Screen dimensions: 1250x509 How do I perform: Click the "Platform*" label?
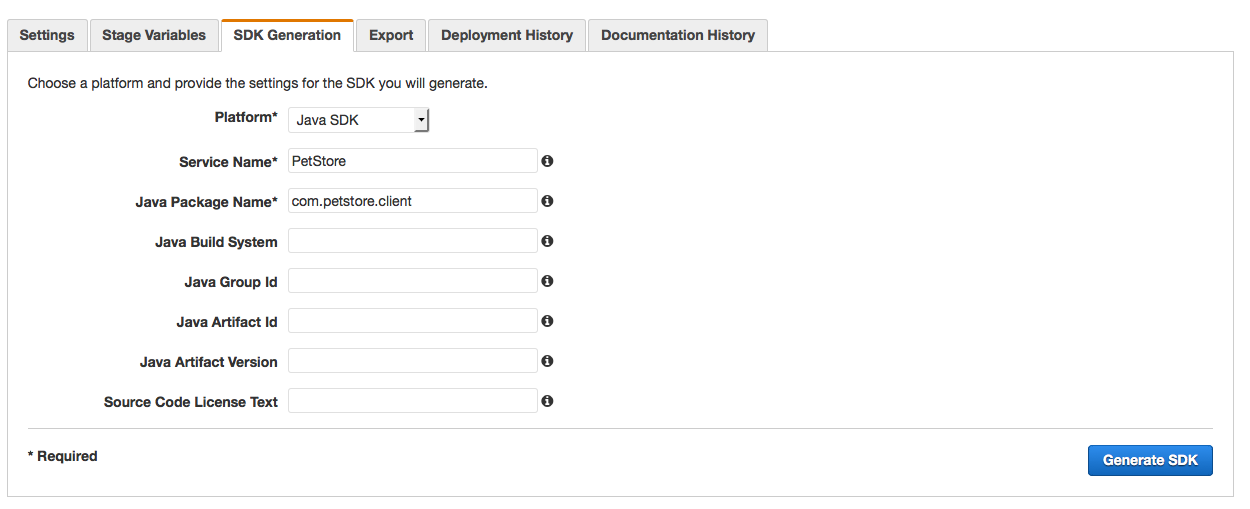pyautogui.click(x=246, y=118)
